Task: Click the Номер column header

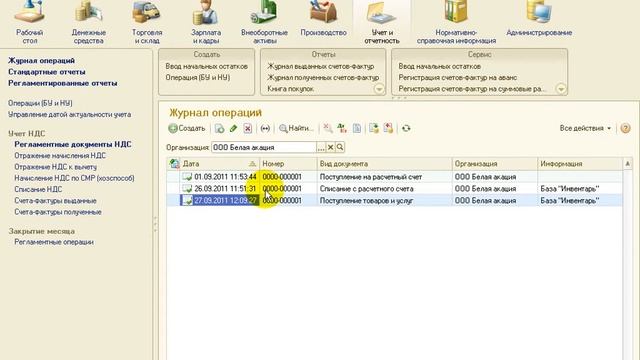Action: tap(288, 164)
